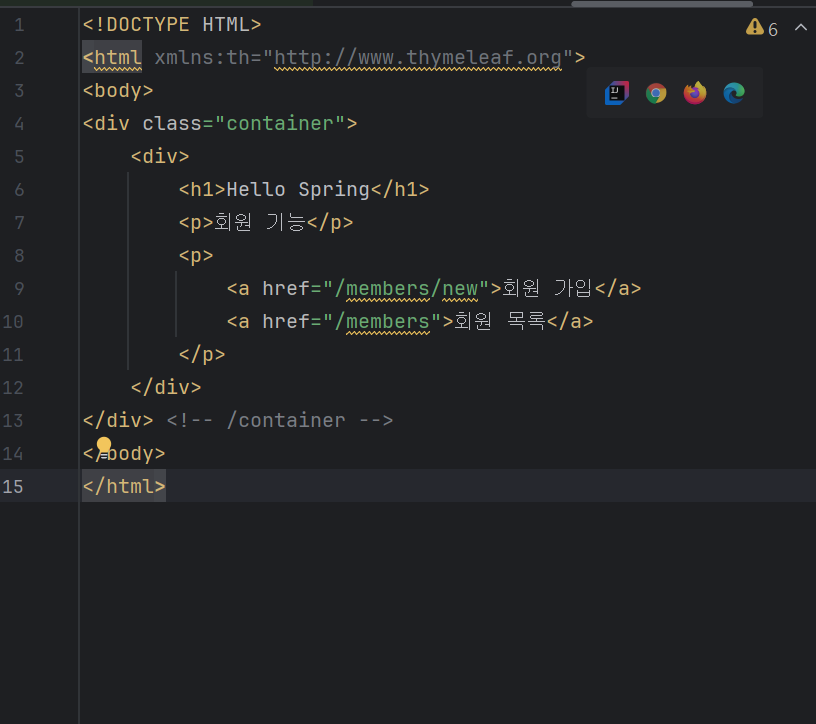Click line number 9 in gutter
This screenshot has width=816, height=724.
[x=19, y=288]
